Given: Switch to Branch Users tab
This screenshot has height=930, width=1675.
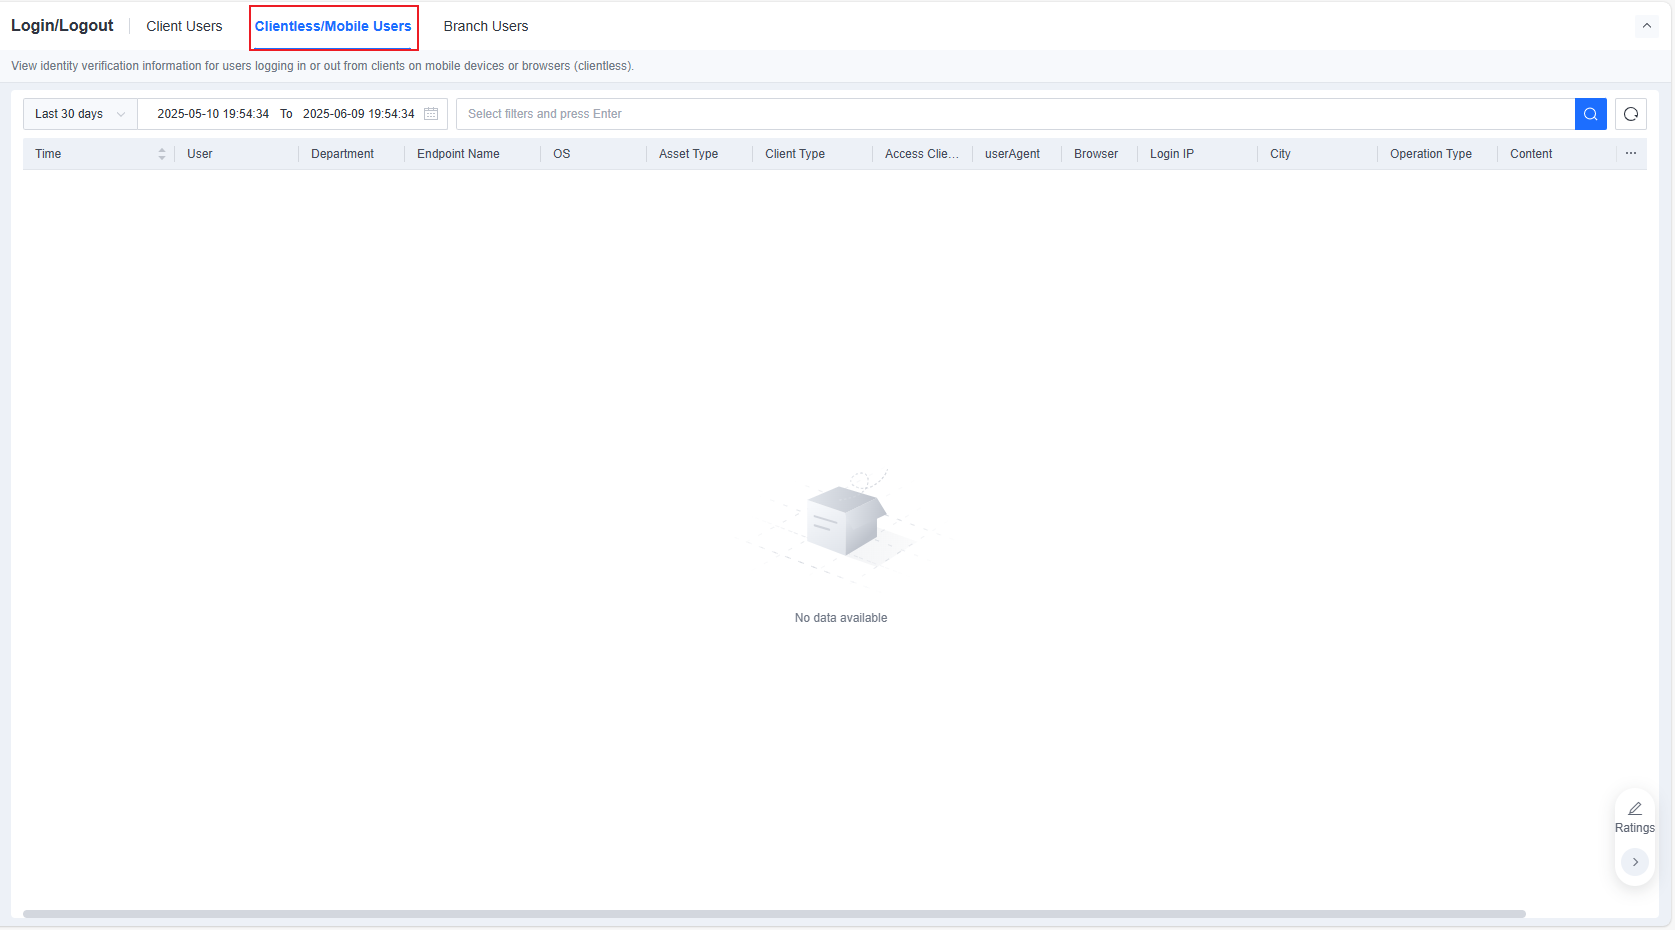Looking at the screenshot, I should (x=486, y=26).
